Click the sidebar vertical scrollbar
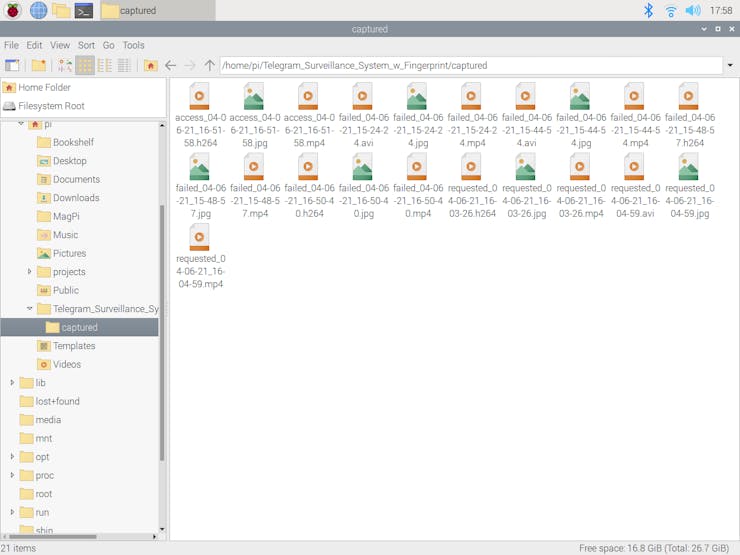This screenshot has height=555, width=740. pos(163,330)
